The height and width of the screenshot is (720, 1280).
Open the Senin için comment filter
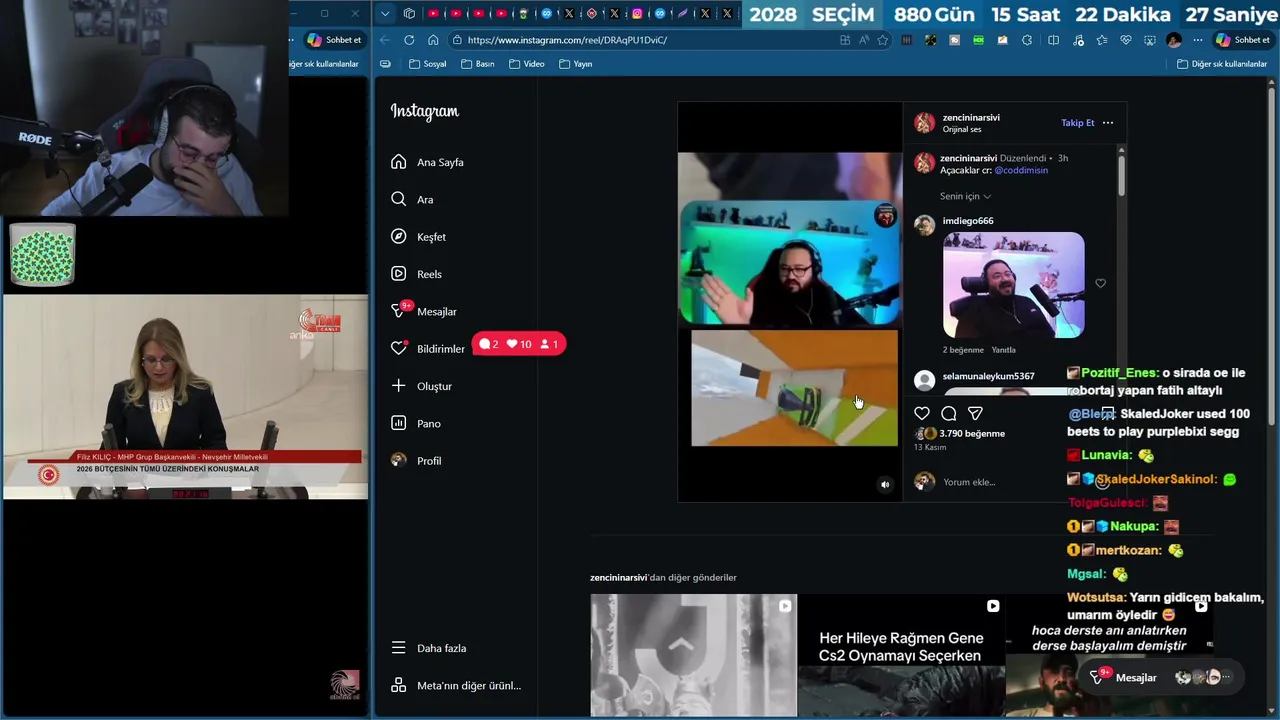tap(965, 196)
